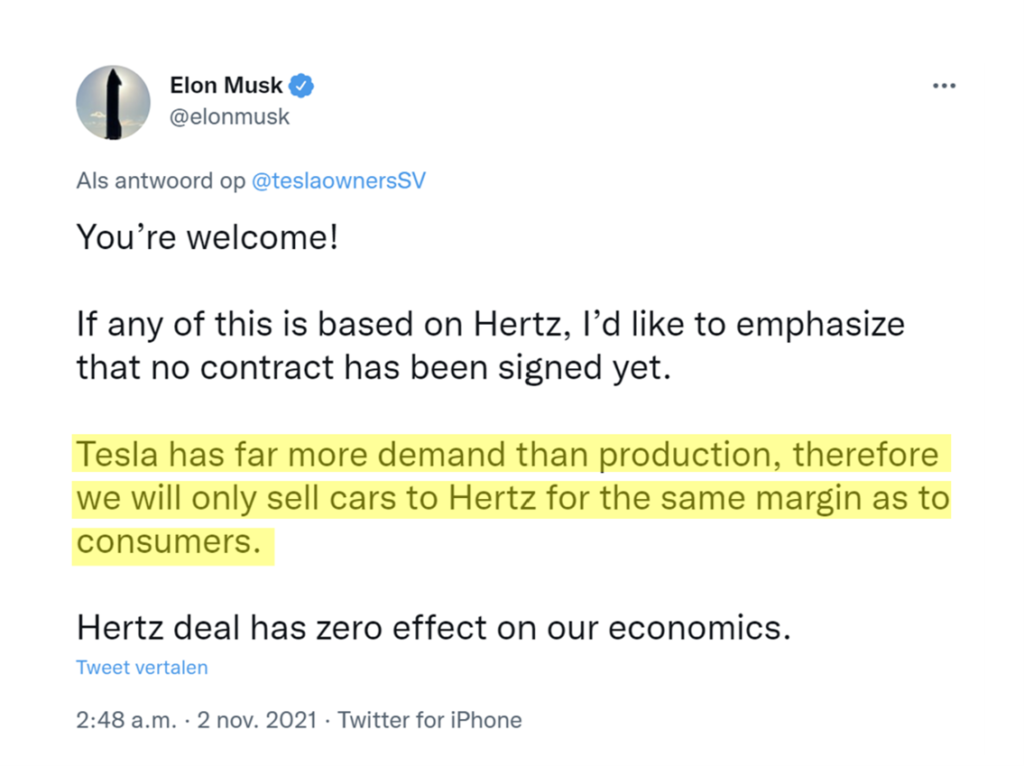
Task: Click the '2 nov. 2021' date
Action: pyautogui.click(x=257, y=720)
